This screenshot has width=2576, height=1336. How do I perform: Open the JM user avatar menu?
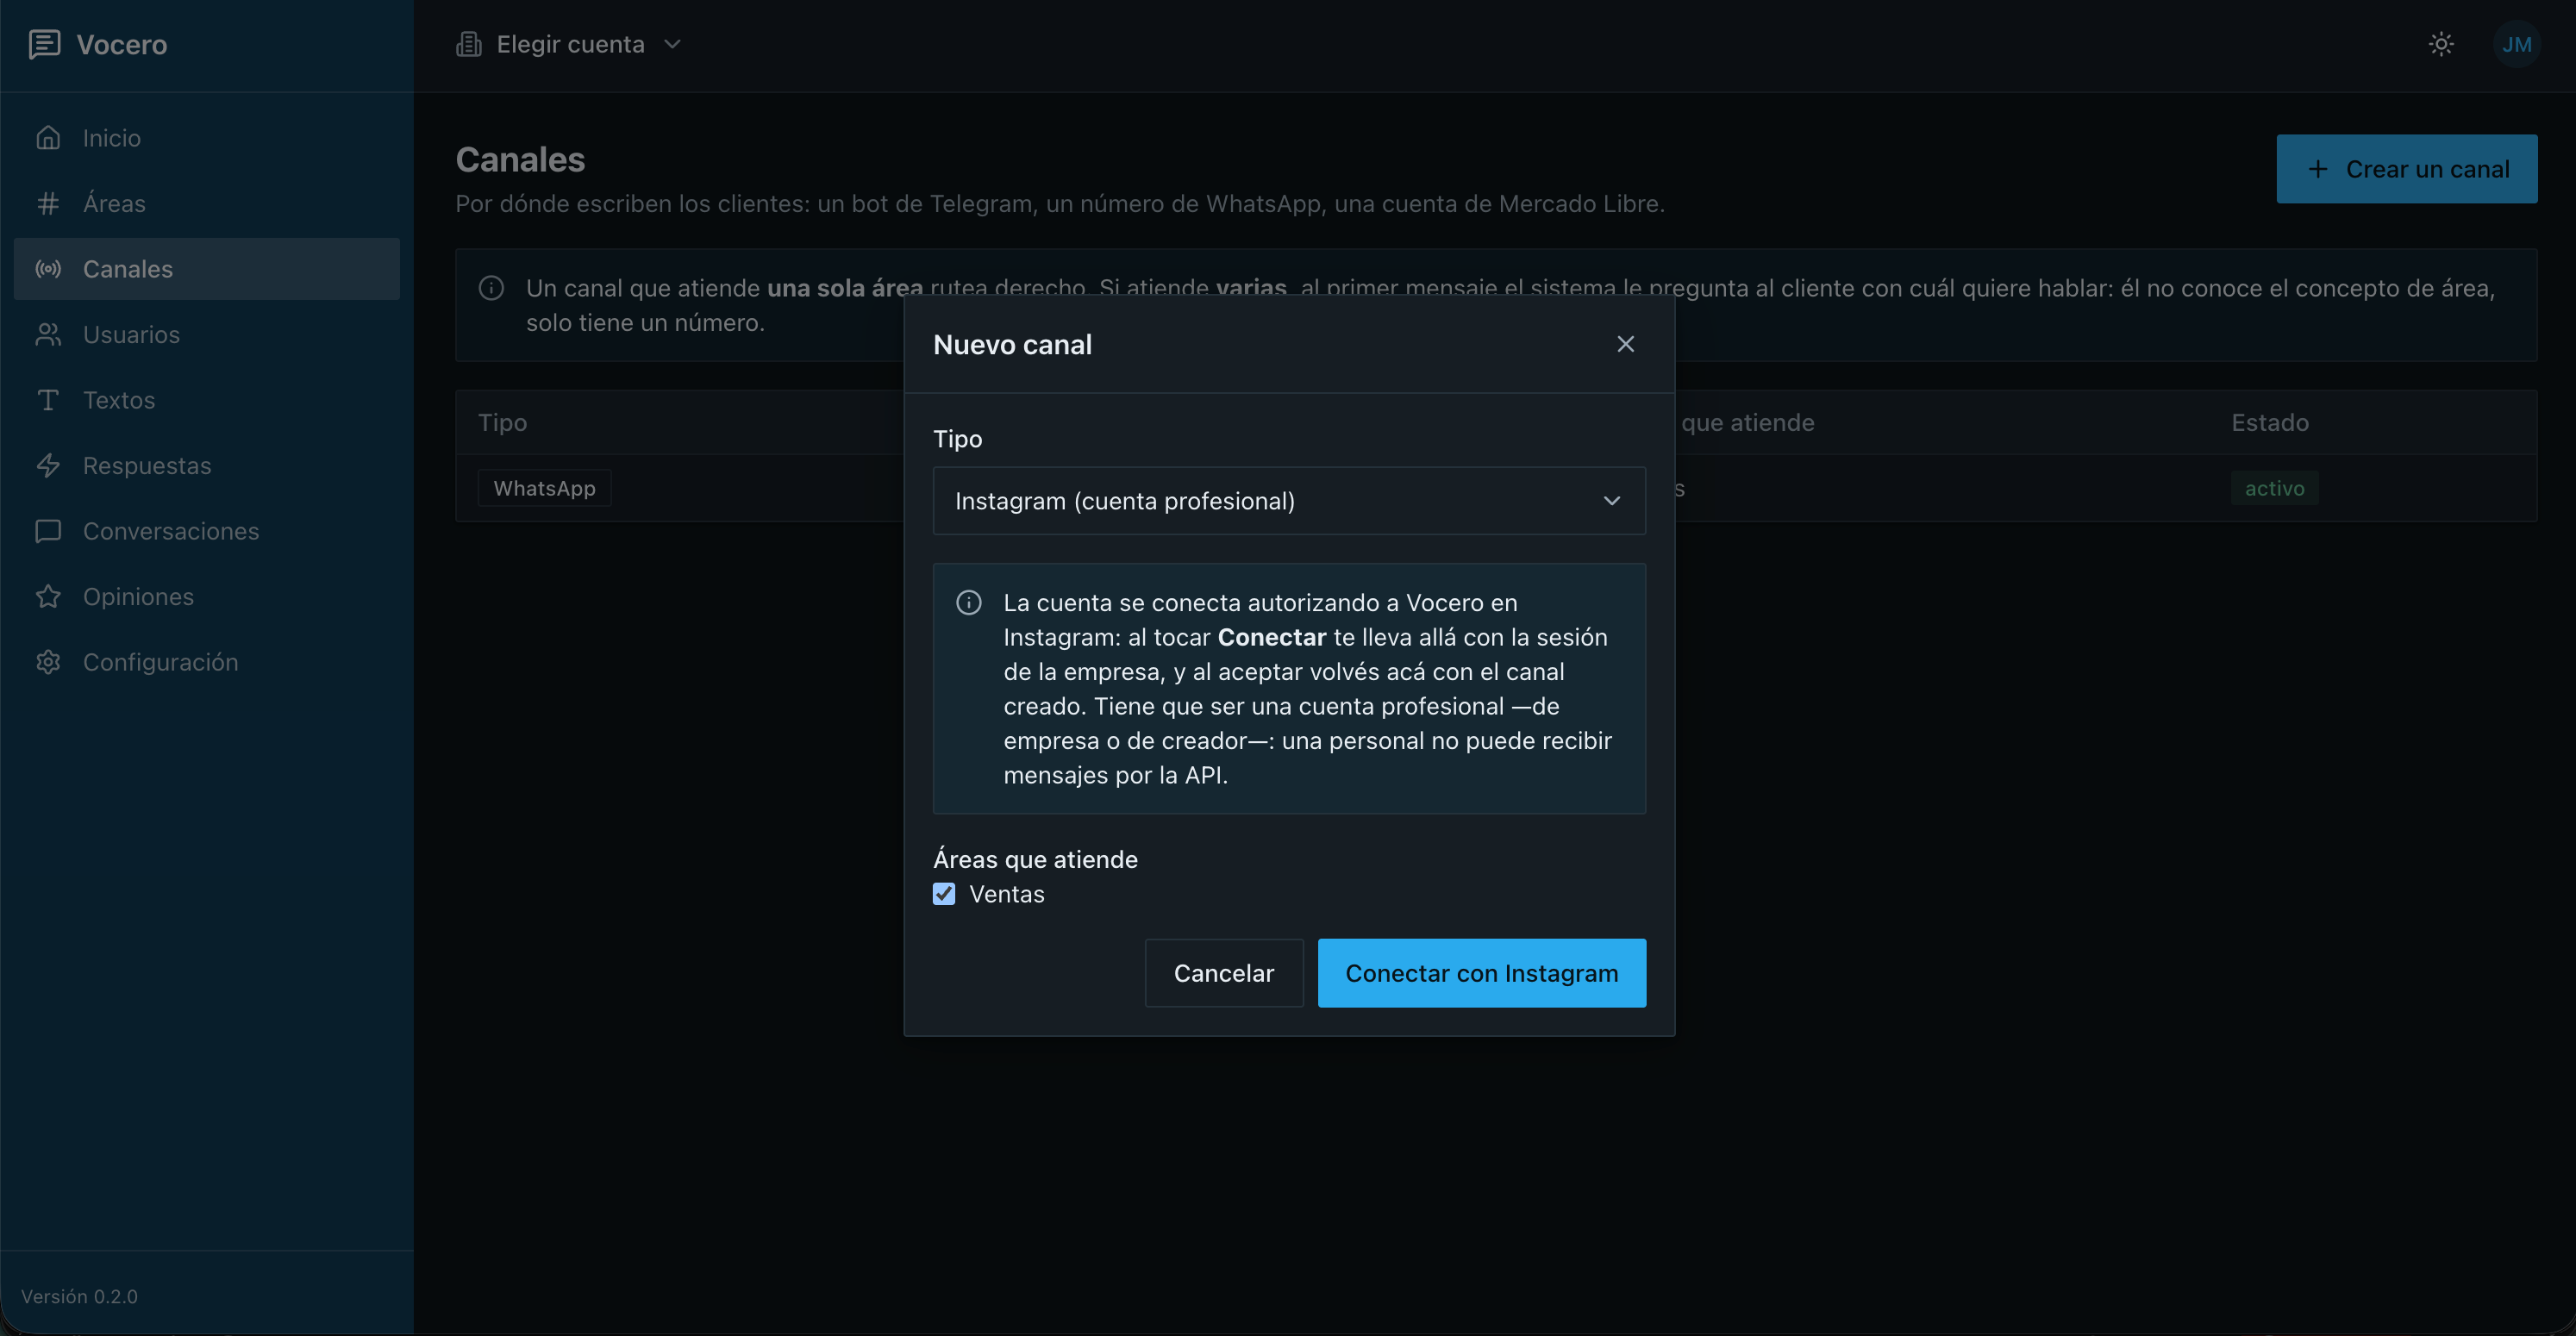pos(2516,44)
